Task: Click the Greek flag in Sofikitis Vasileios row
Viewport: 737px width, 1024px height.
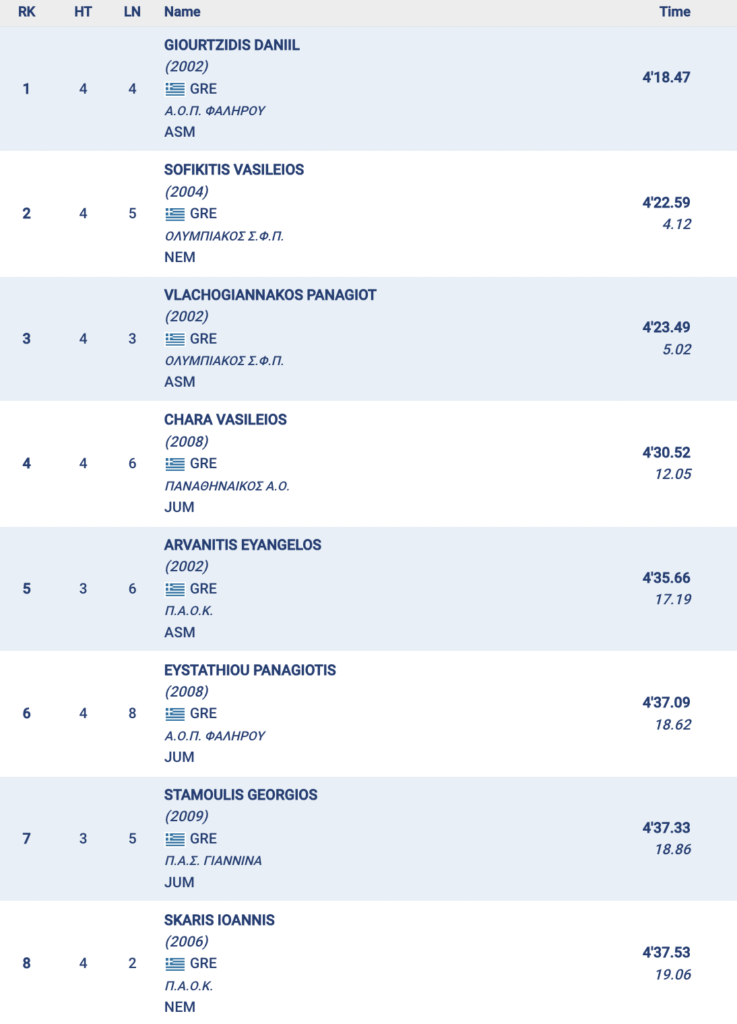Action: click(175, 214)
